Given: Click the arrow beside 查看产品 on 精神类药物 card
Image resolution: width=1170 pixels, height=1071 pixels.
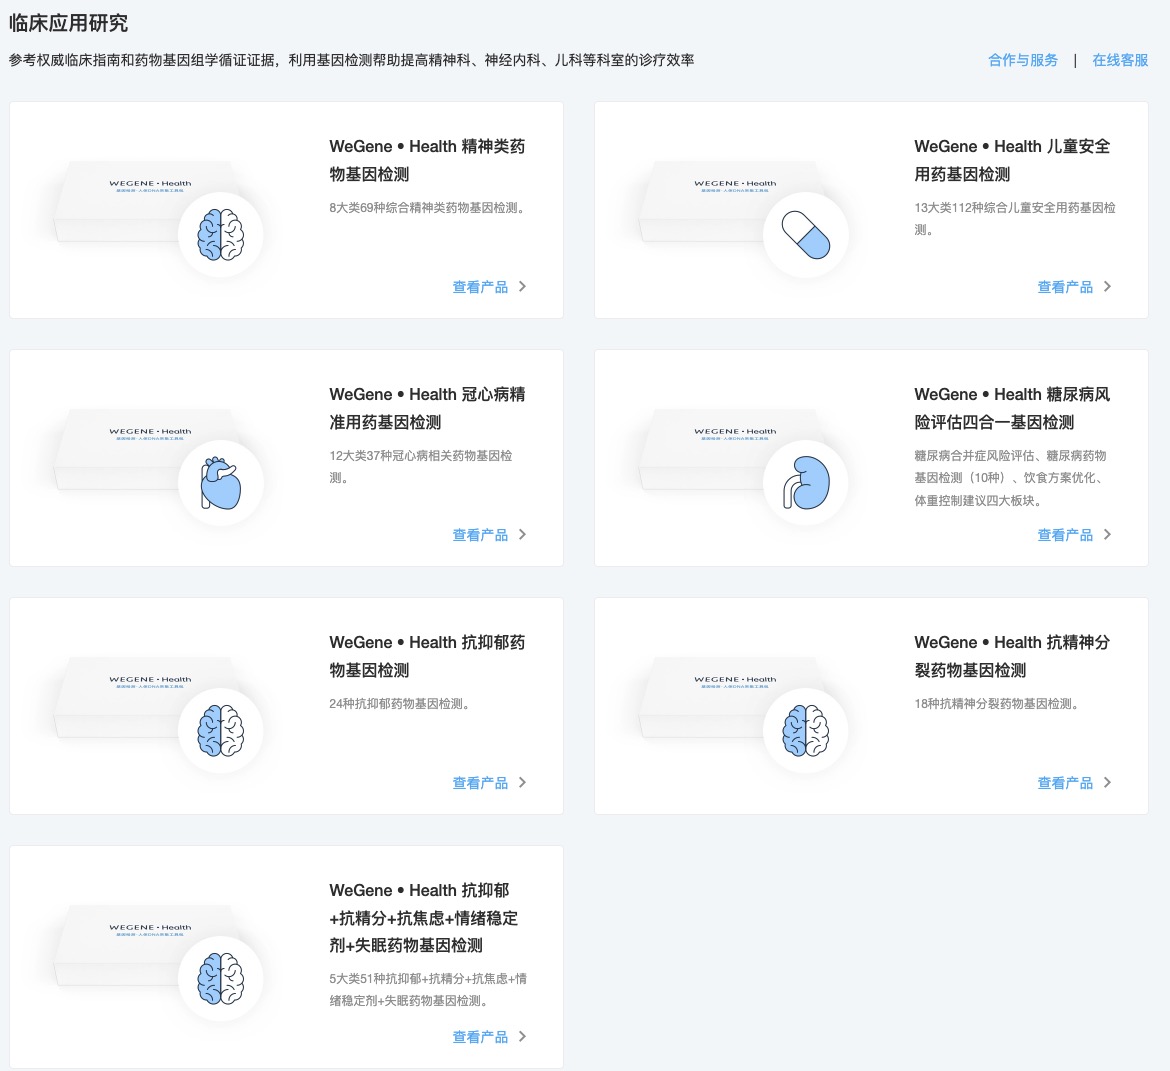Looking at the screenshot, I should tap(522, 287).
